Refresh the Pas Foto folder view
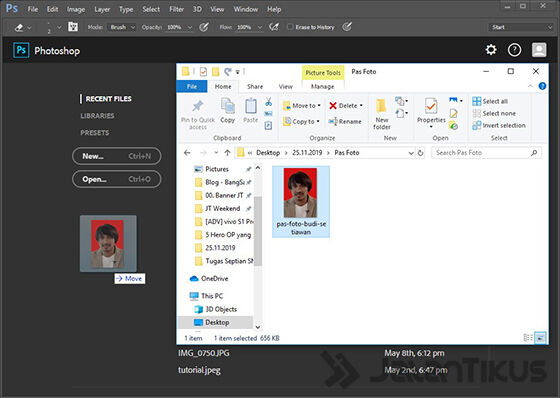The width and height of the screenshot is (560, 398). click(420, 153)
